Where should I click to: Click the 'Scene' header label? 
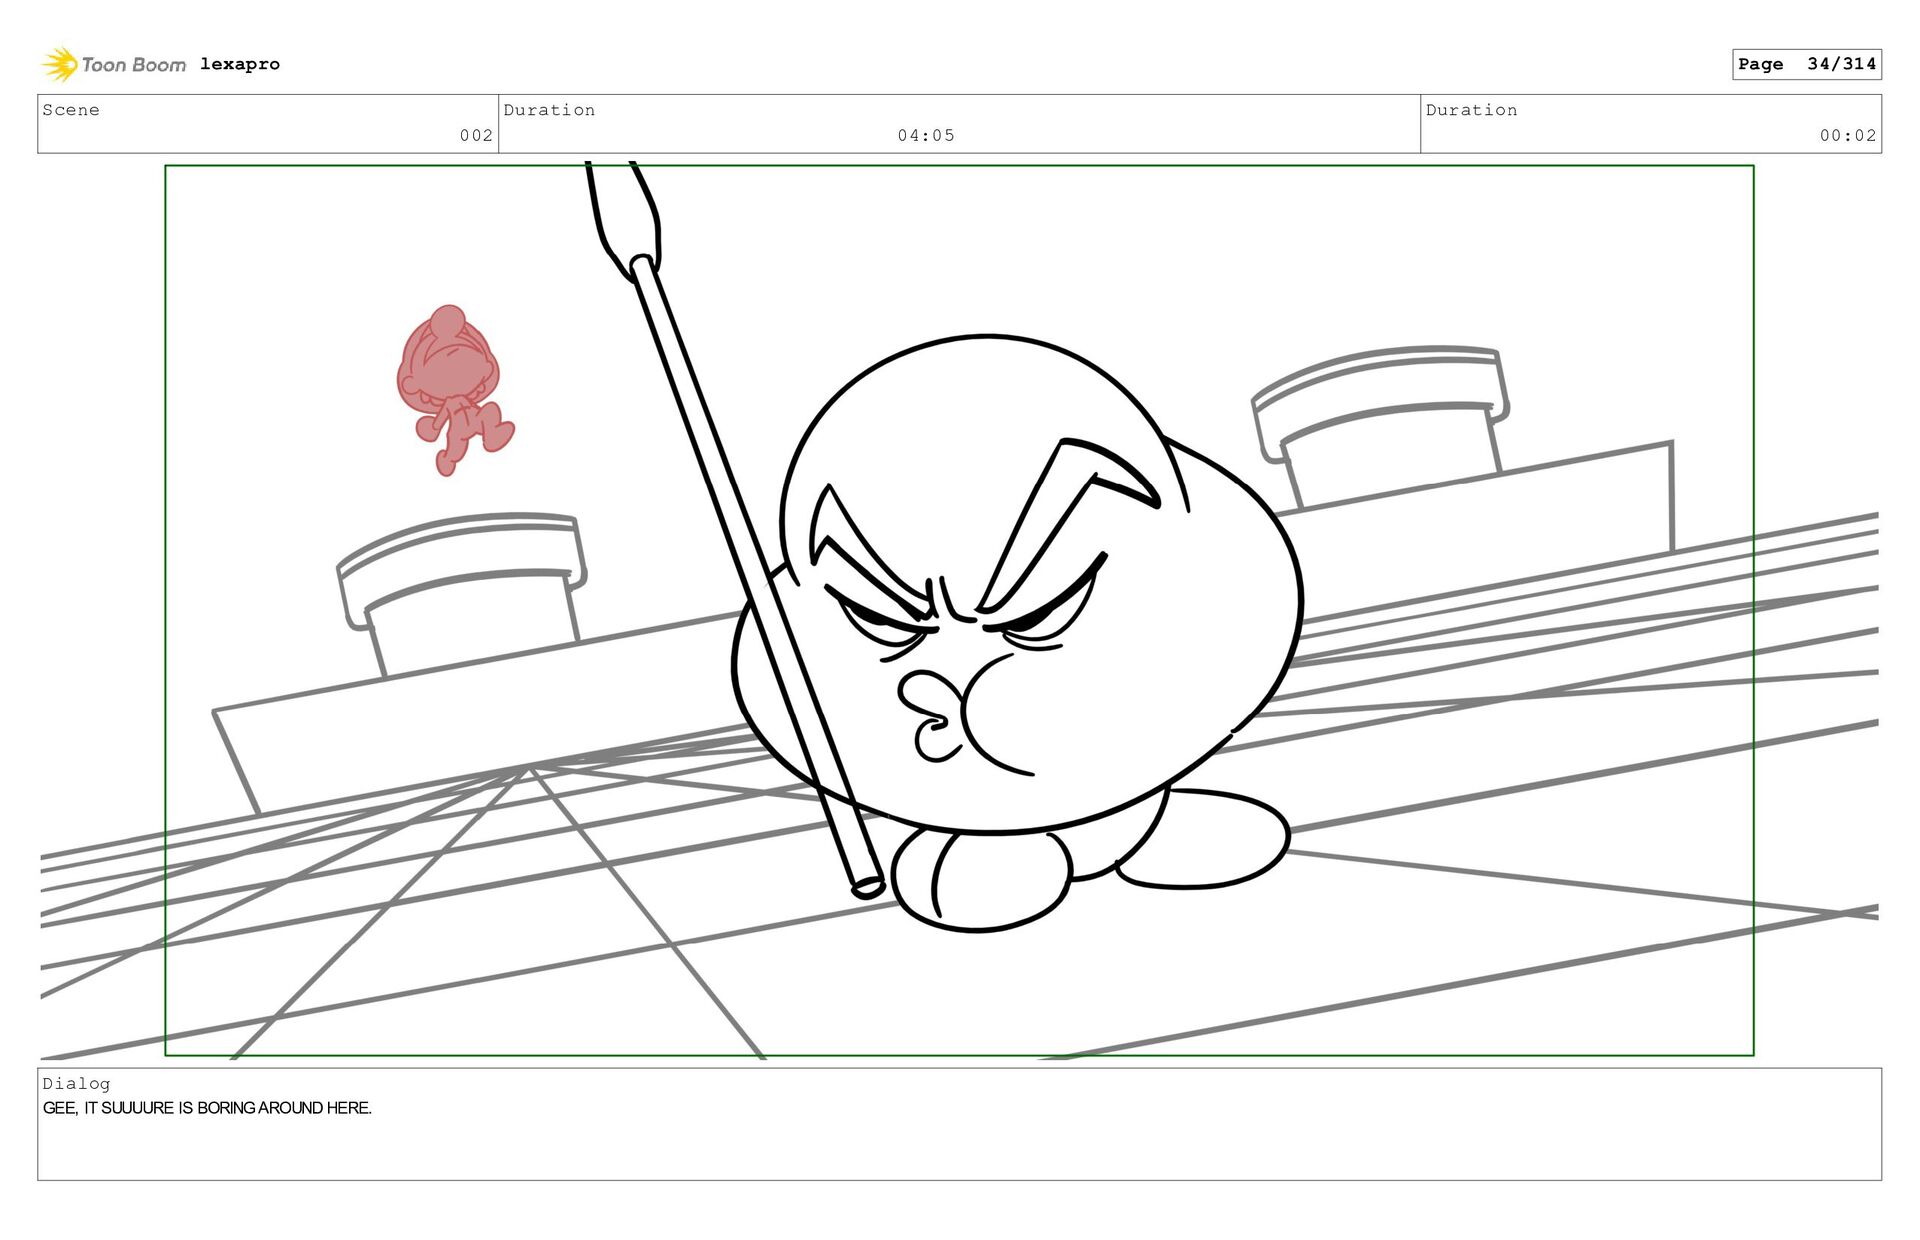tap(71, 110)
